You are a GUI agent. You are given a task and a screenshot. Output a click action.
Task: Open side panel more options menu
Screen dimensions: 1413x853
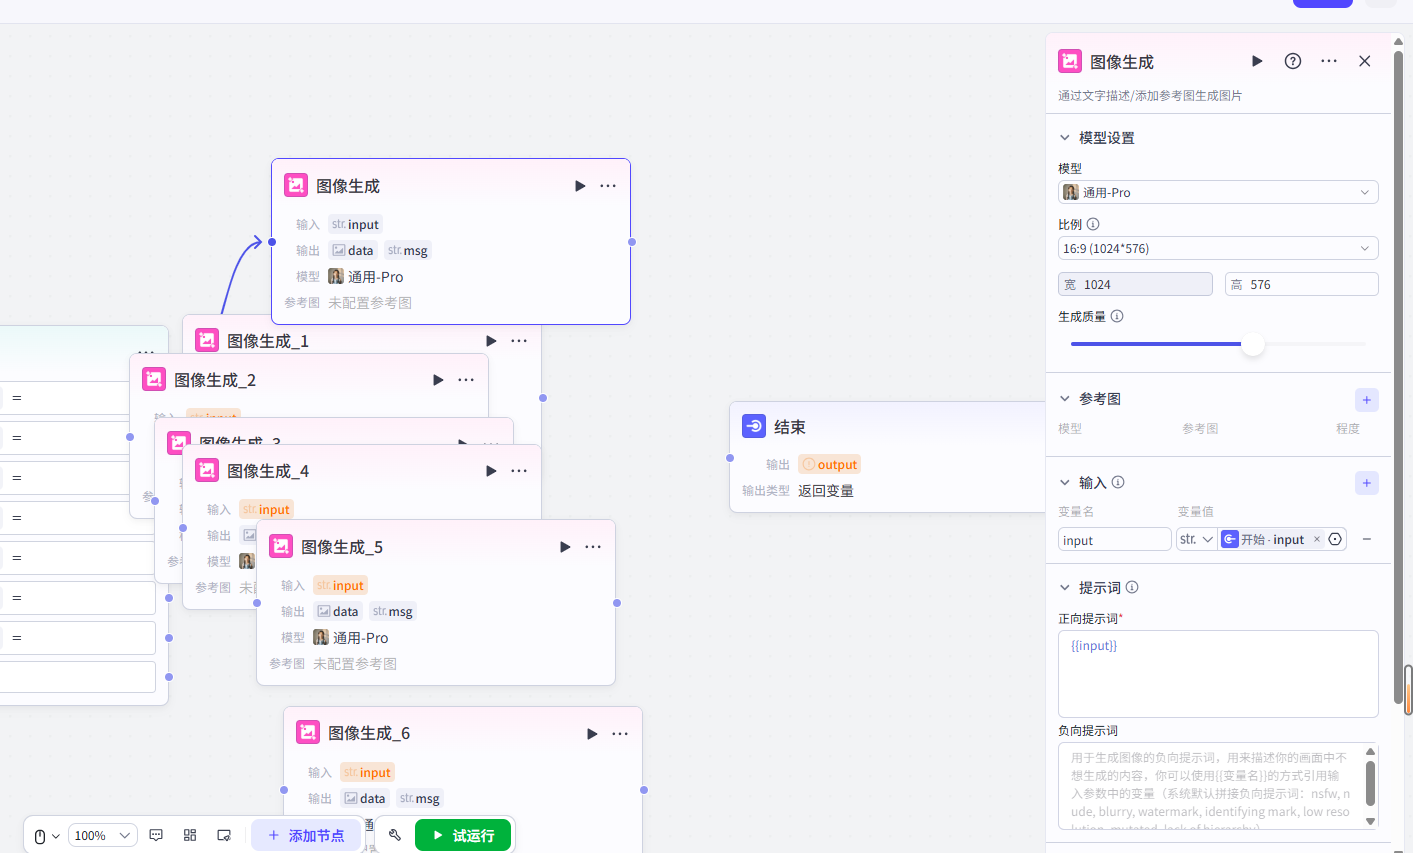1329,61
